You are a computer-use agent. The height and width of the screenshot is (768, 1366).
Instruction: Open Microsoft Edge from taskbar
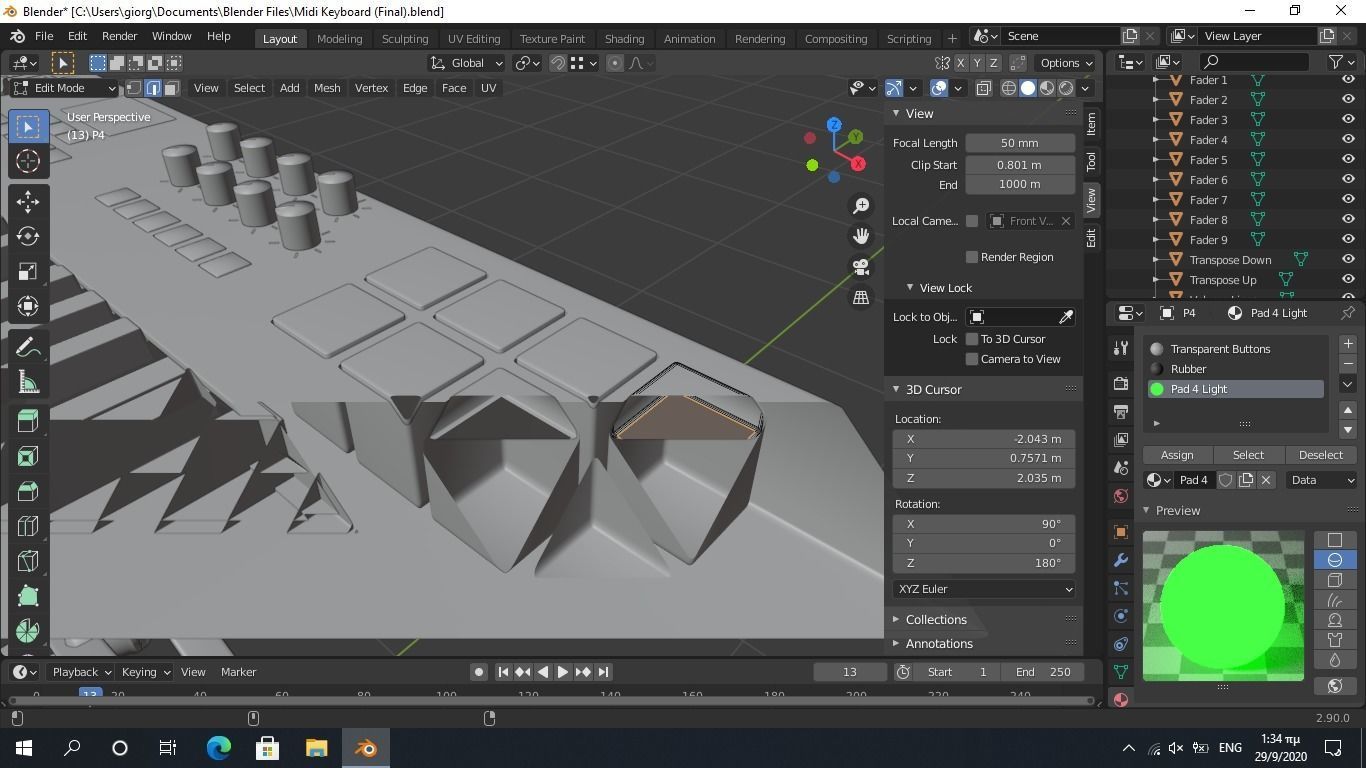218,748
